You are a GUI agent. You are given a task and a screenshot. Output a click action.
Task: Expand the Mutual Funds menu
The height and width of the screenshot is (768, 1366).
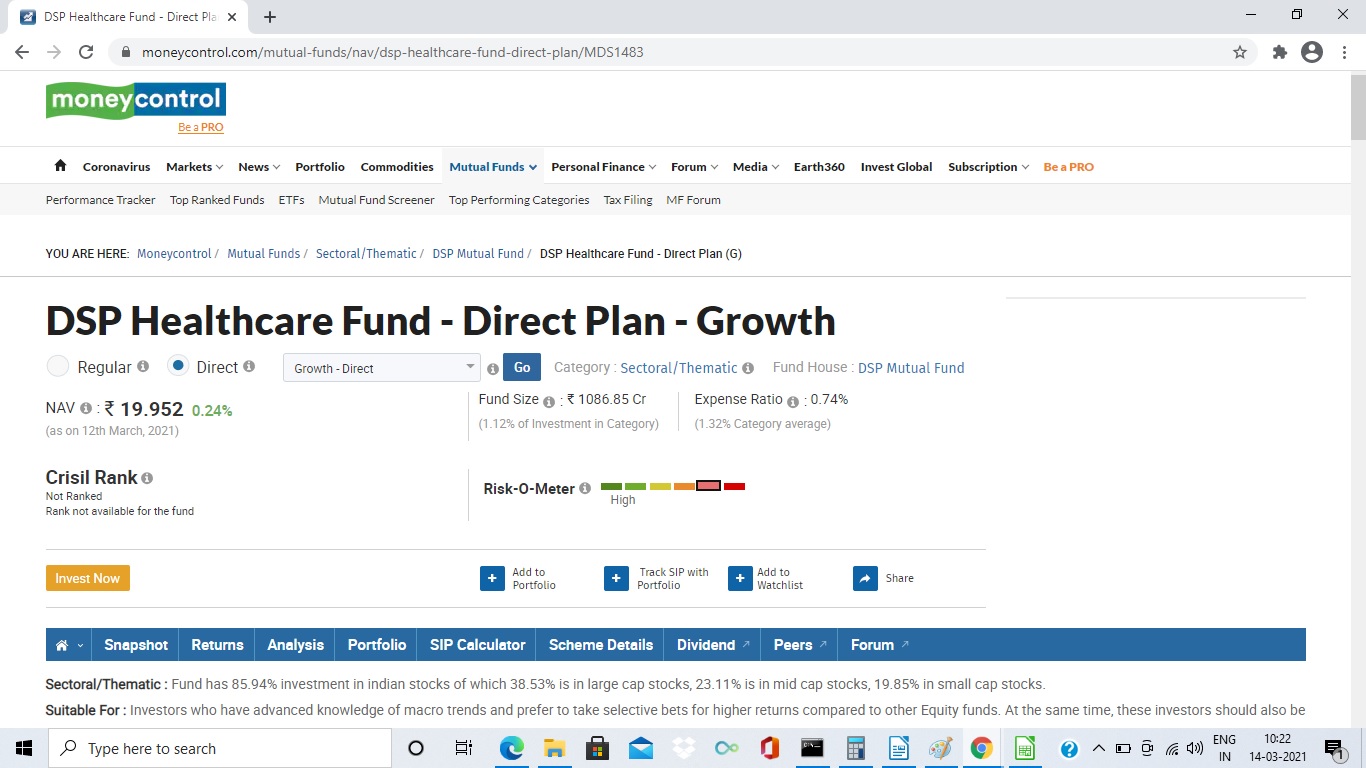pyautogui.click(x=493, y=167)
